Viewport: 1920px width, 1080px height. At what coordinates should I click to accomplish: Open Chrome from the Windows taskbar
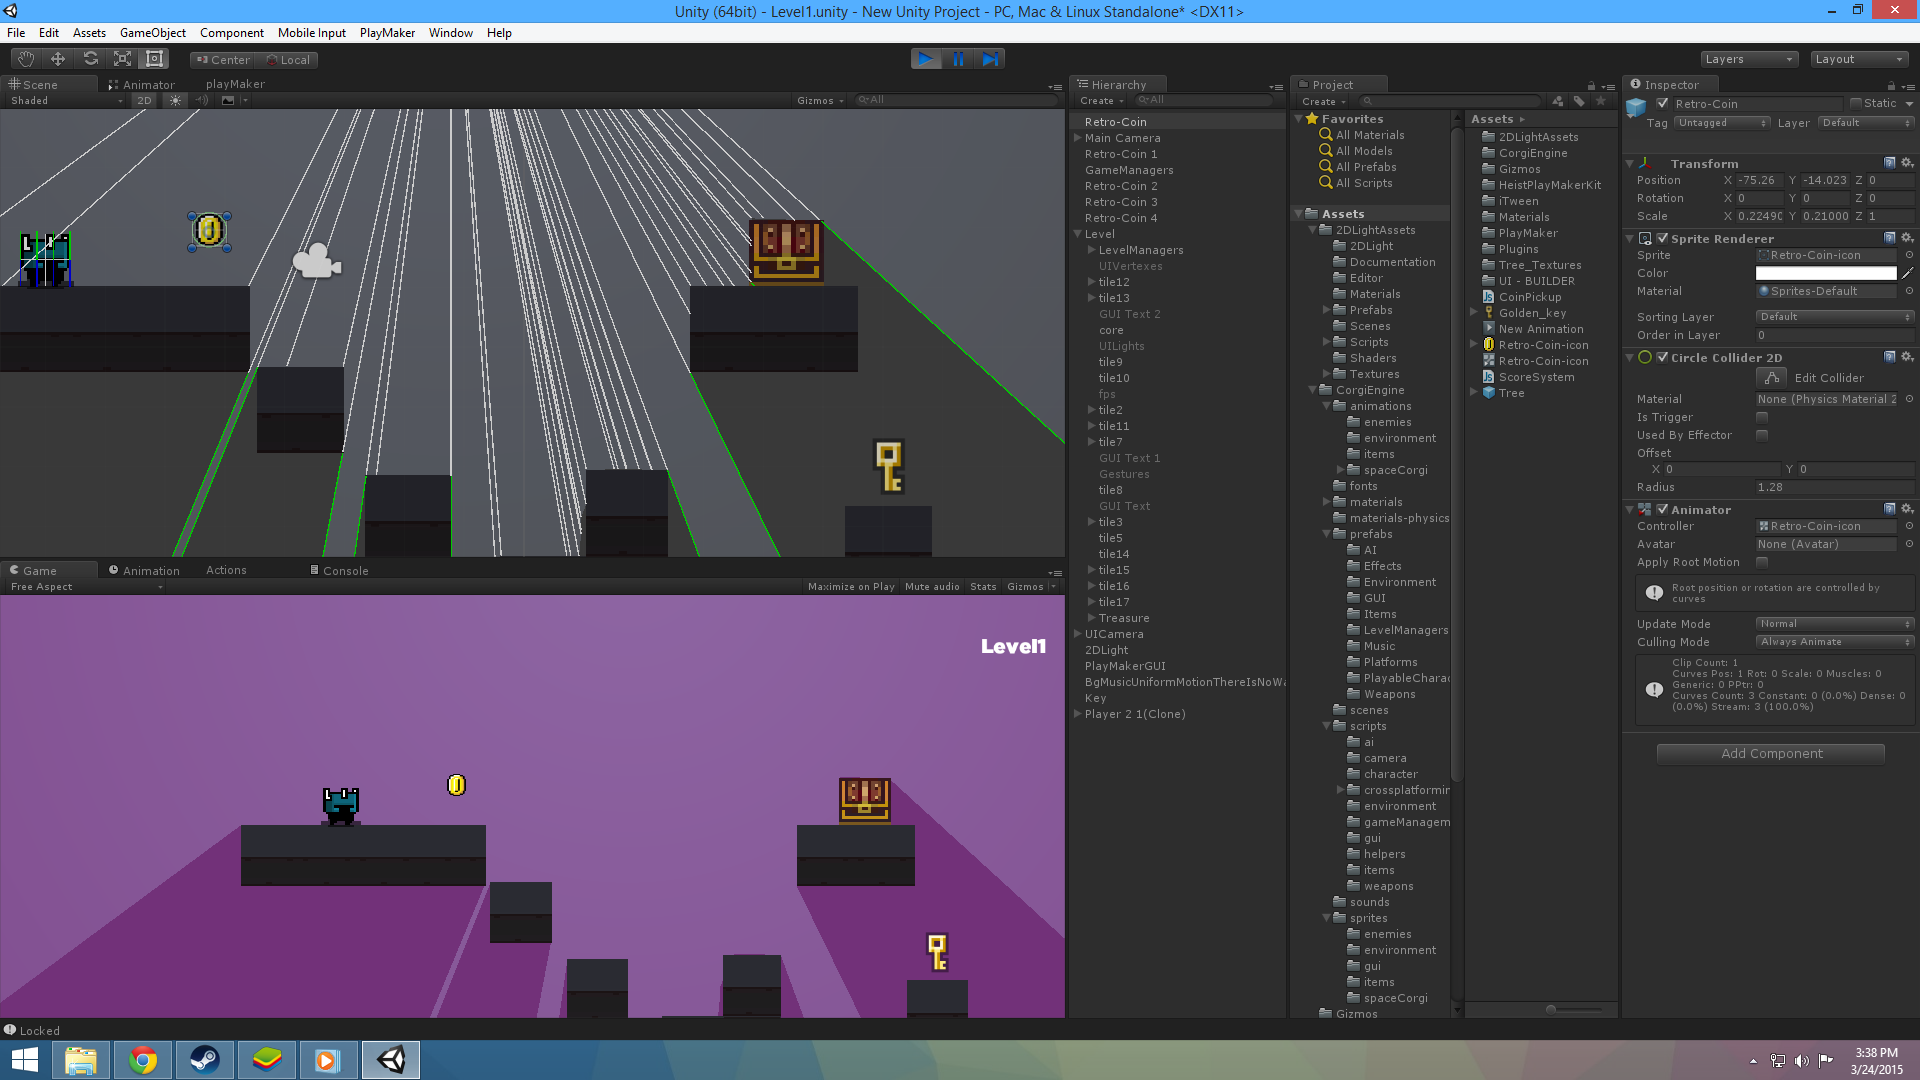pos(143,1060)
